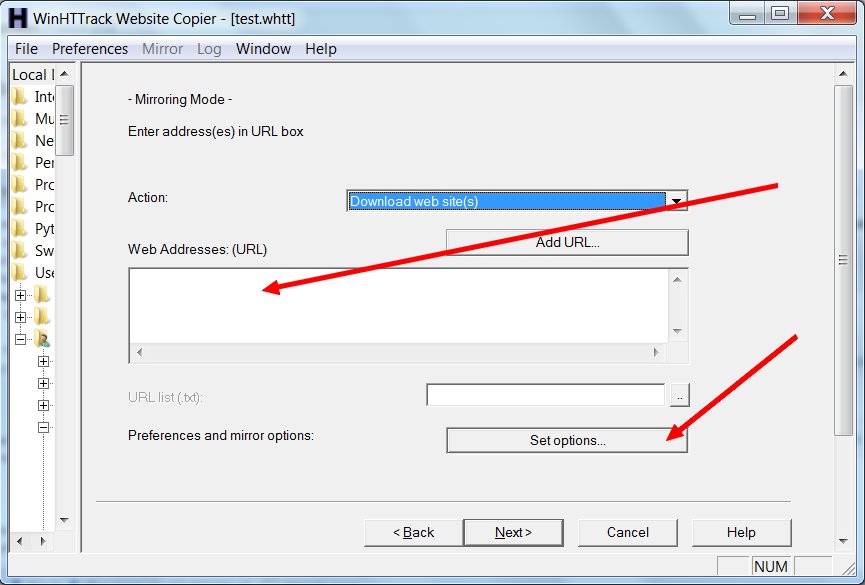The width and height of the screenshot is (865, 585).
Task: Click the URL box vertical scroll up arrow
Action: pyautogui.click(x=677, y=280)
